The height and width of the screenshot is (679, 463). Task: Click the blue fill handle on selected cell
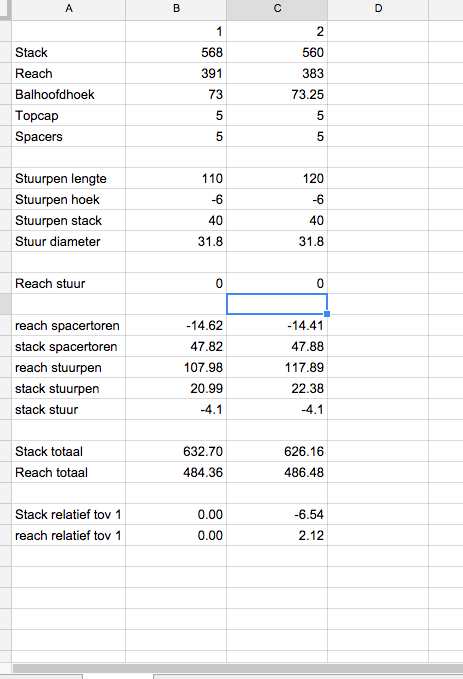click(x=327, y=314)
